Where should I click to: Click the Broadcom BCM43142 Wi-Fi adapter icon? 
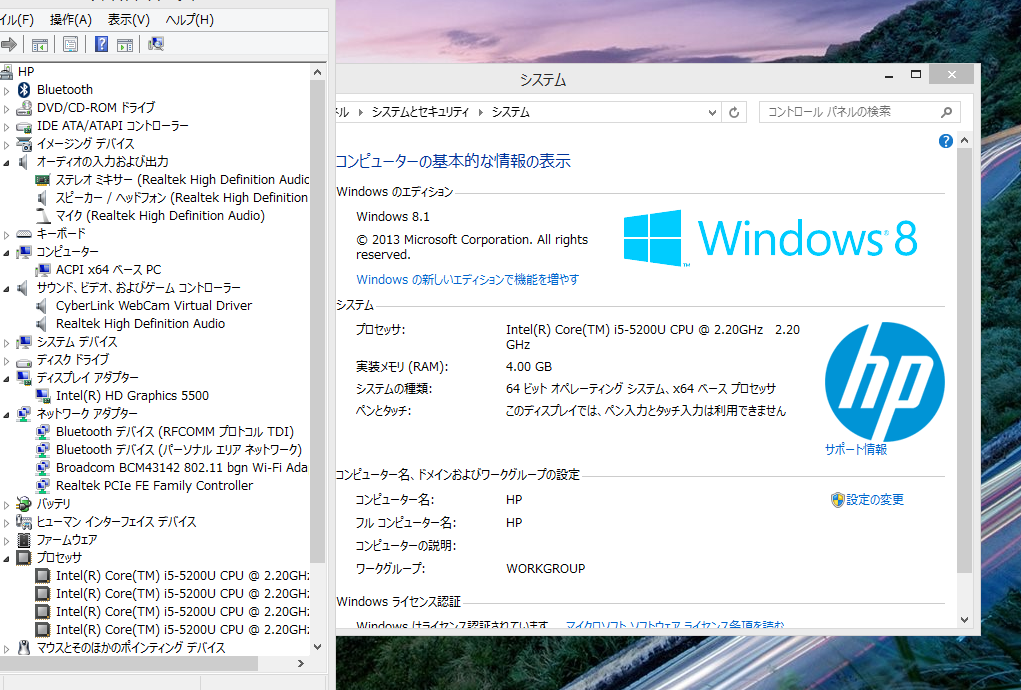(x=42, y=468)
